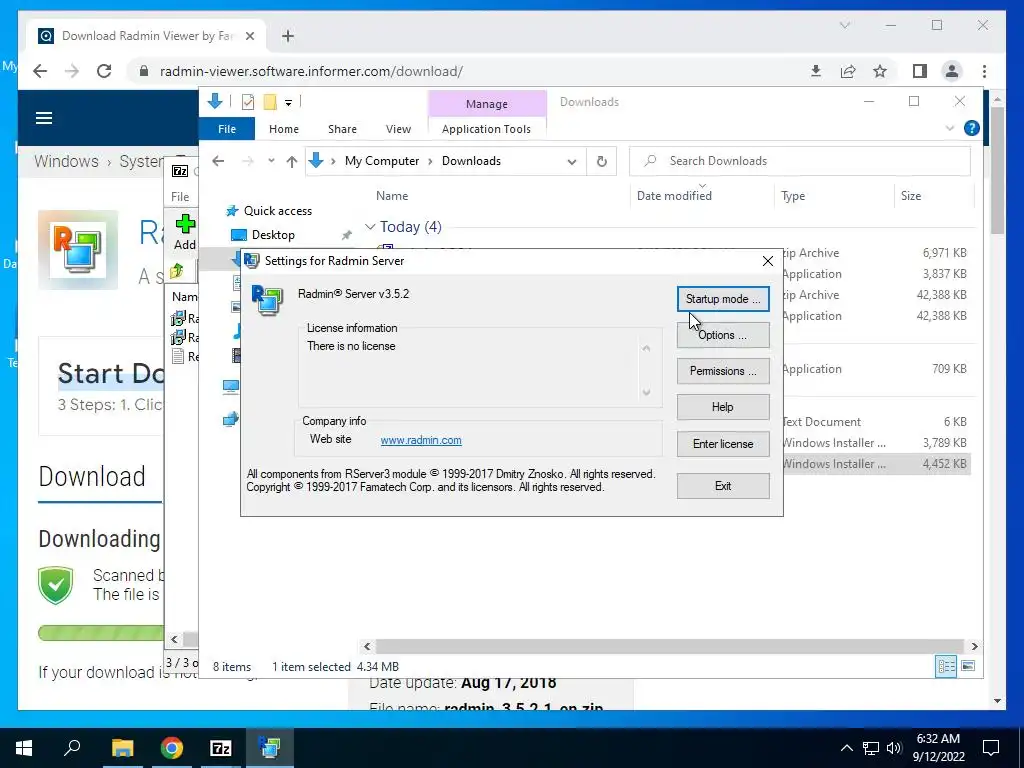Click the Manage contextual tab
The width and height of the screenshot is (1024, 768).
487,104
